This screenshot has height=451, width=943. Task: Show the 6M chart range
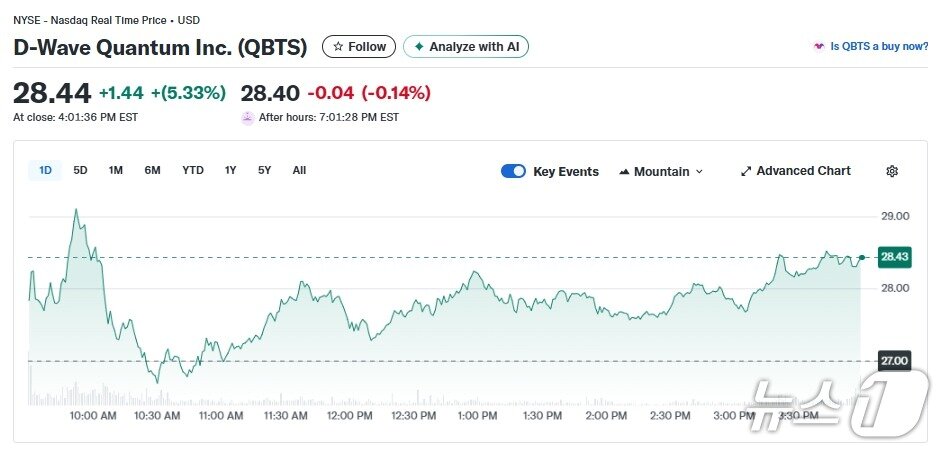click(152, 170)
